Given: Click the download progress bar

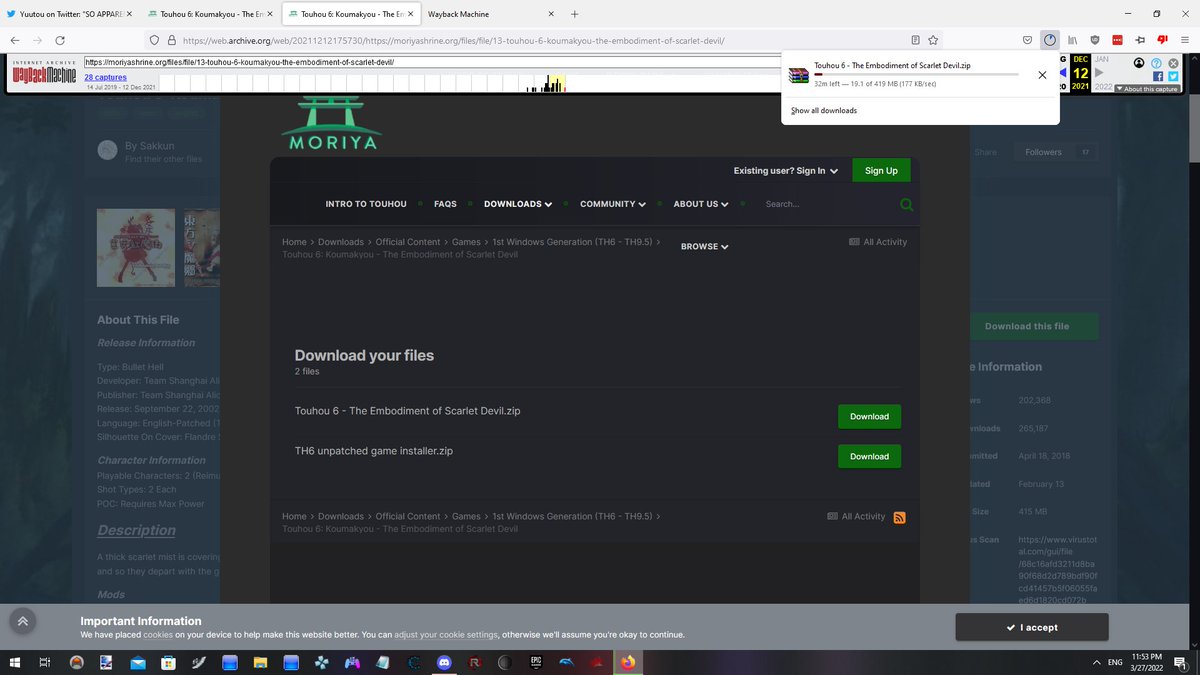Looking at the screenshot, I should click(916, 75).
